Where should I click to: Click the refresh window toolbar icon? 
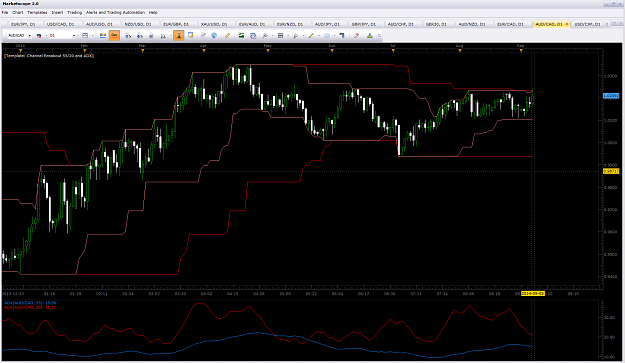253,35
